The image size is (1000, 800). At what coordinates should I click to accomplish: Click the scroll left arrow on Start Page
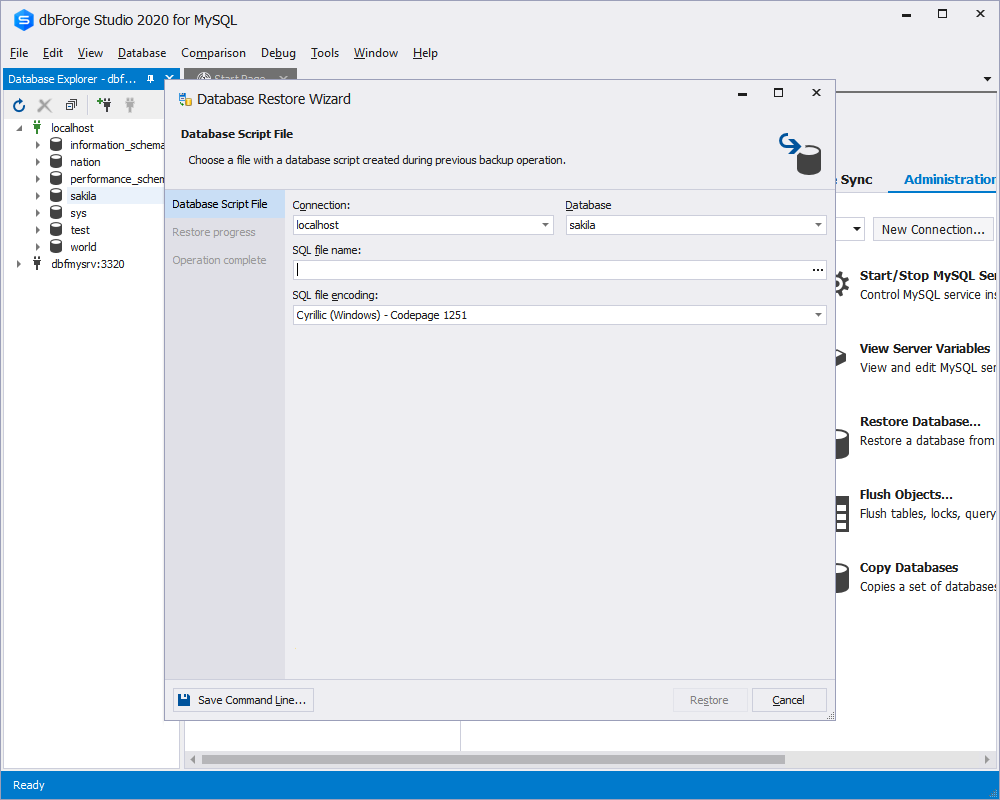tap(193, 759)
